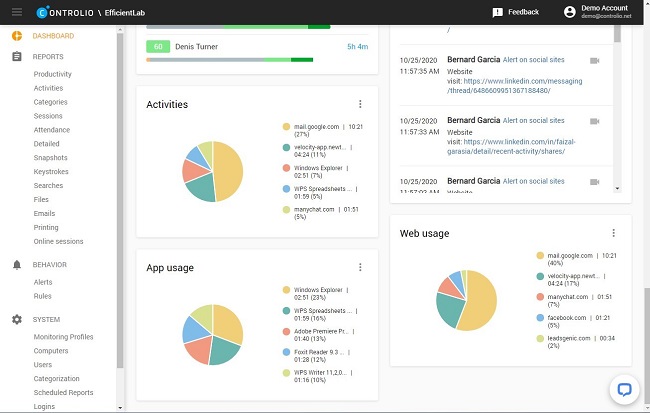Open the Categories report

tap(51, 102)
